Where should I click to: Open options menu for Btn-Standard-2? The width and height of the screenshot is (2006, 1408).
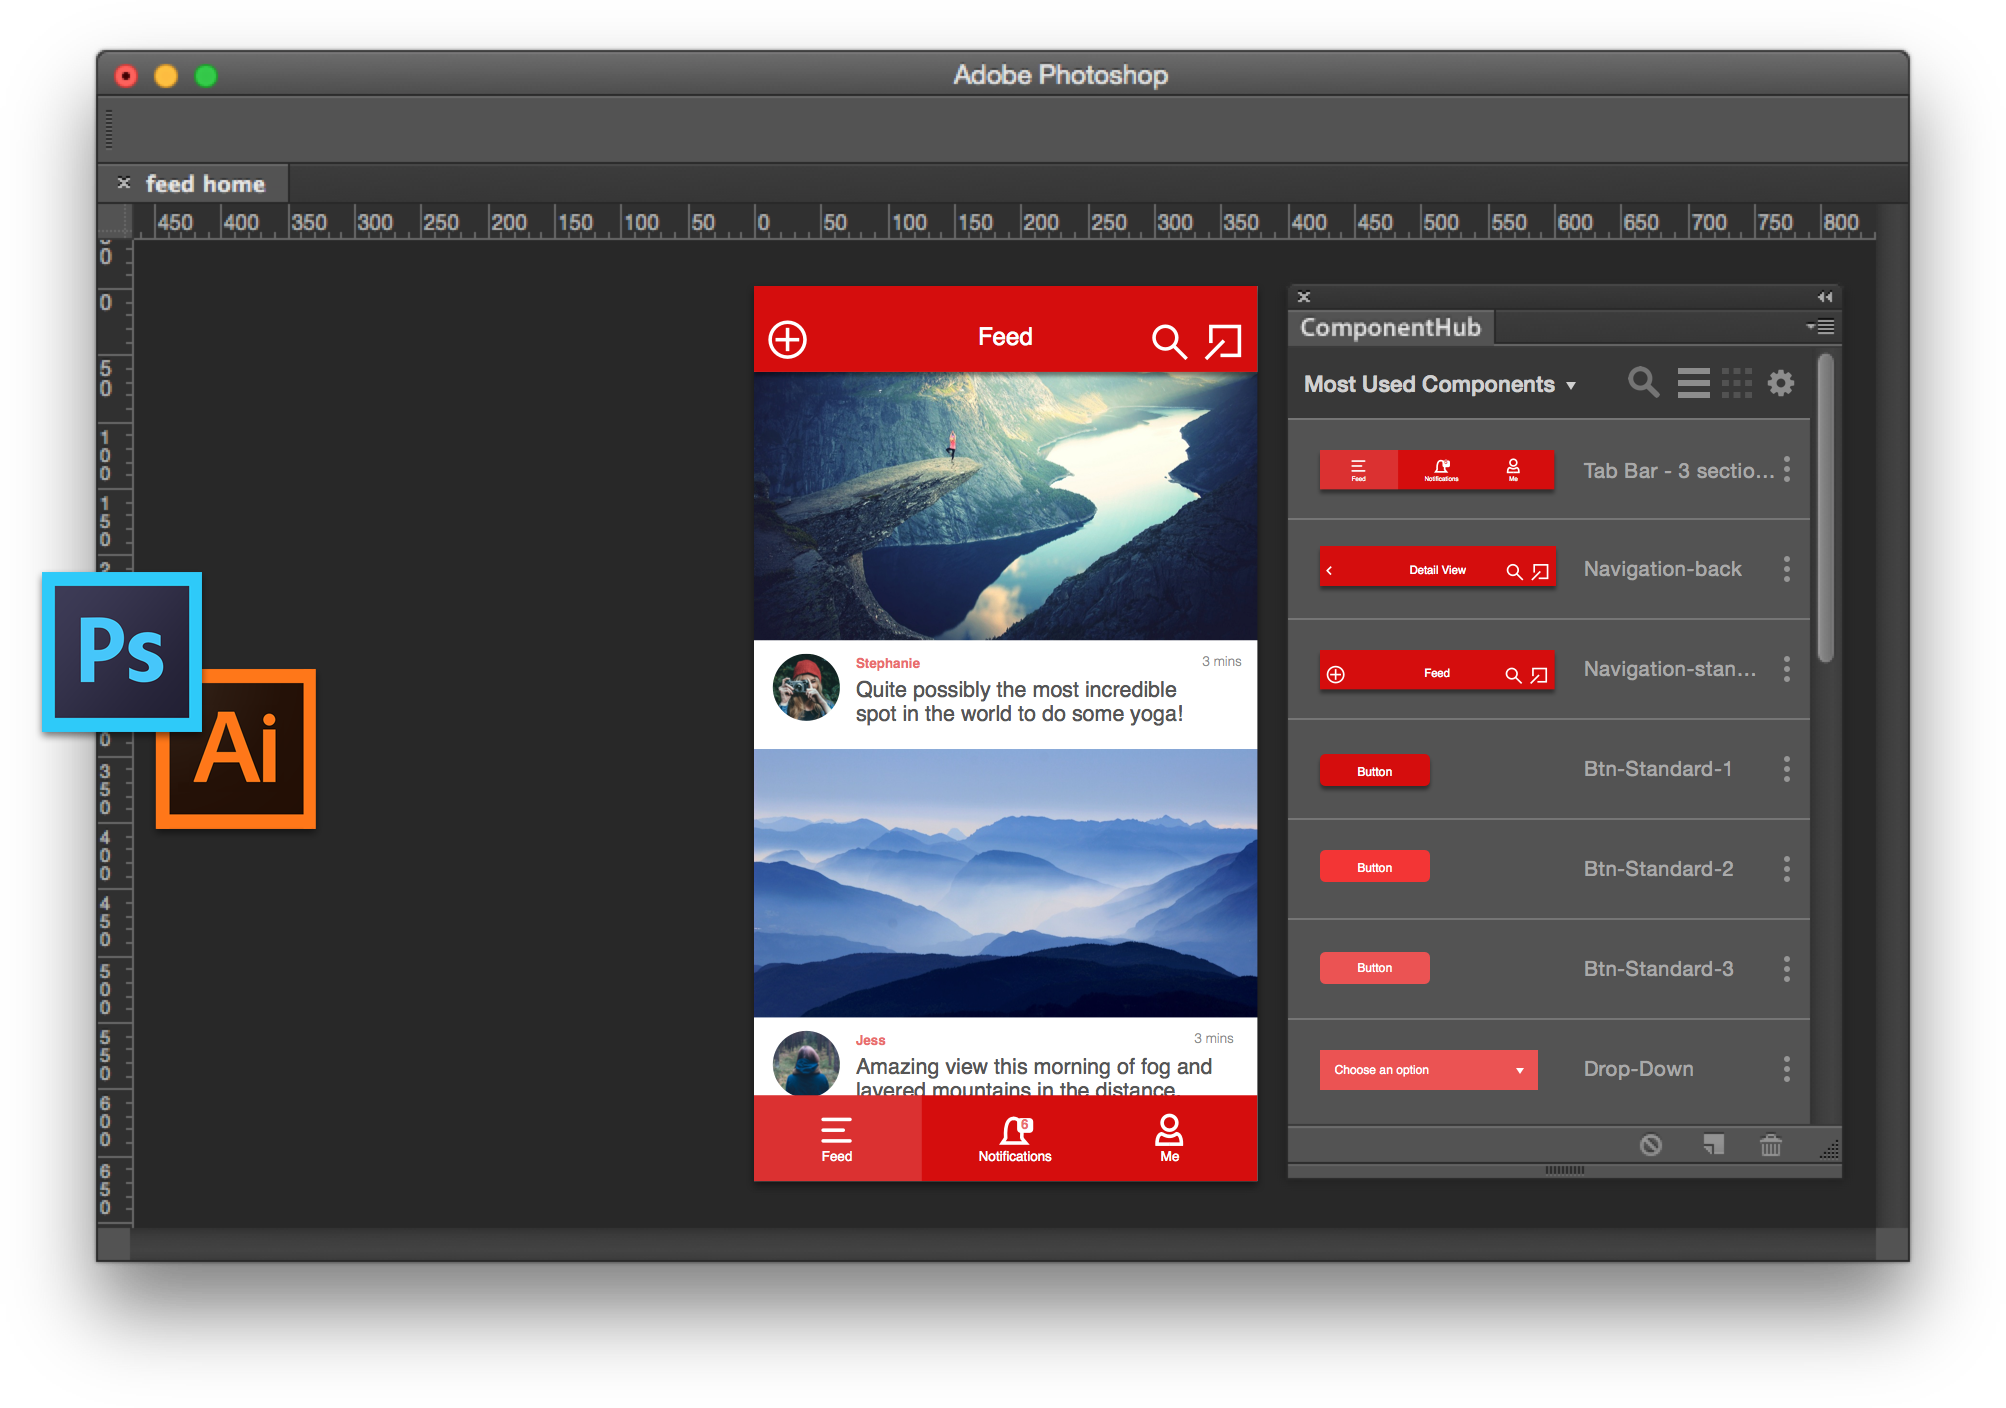coord(1787,869)
